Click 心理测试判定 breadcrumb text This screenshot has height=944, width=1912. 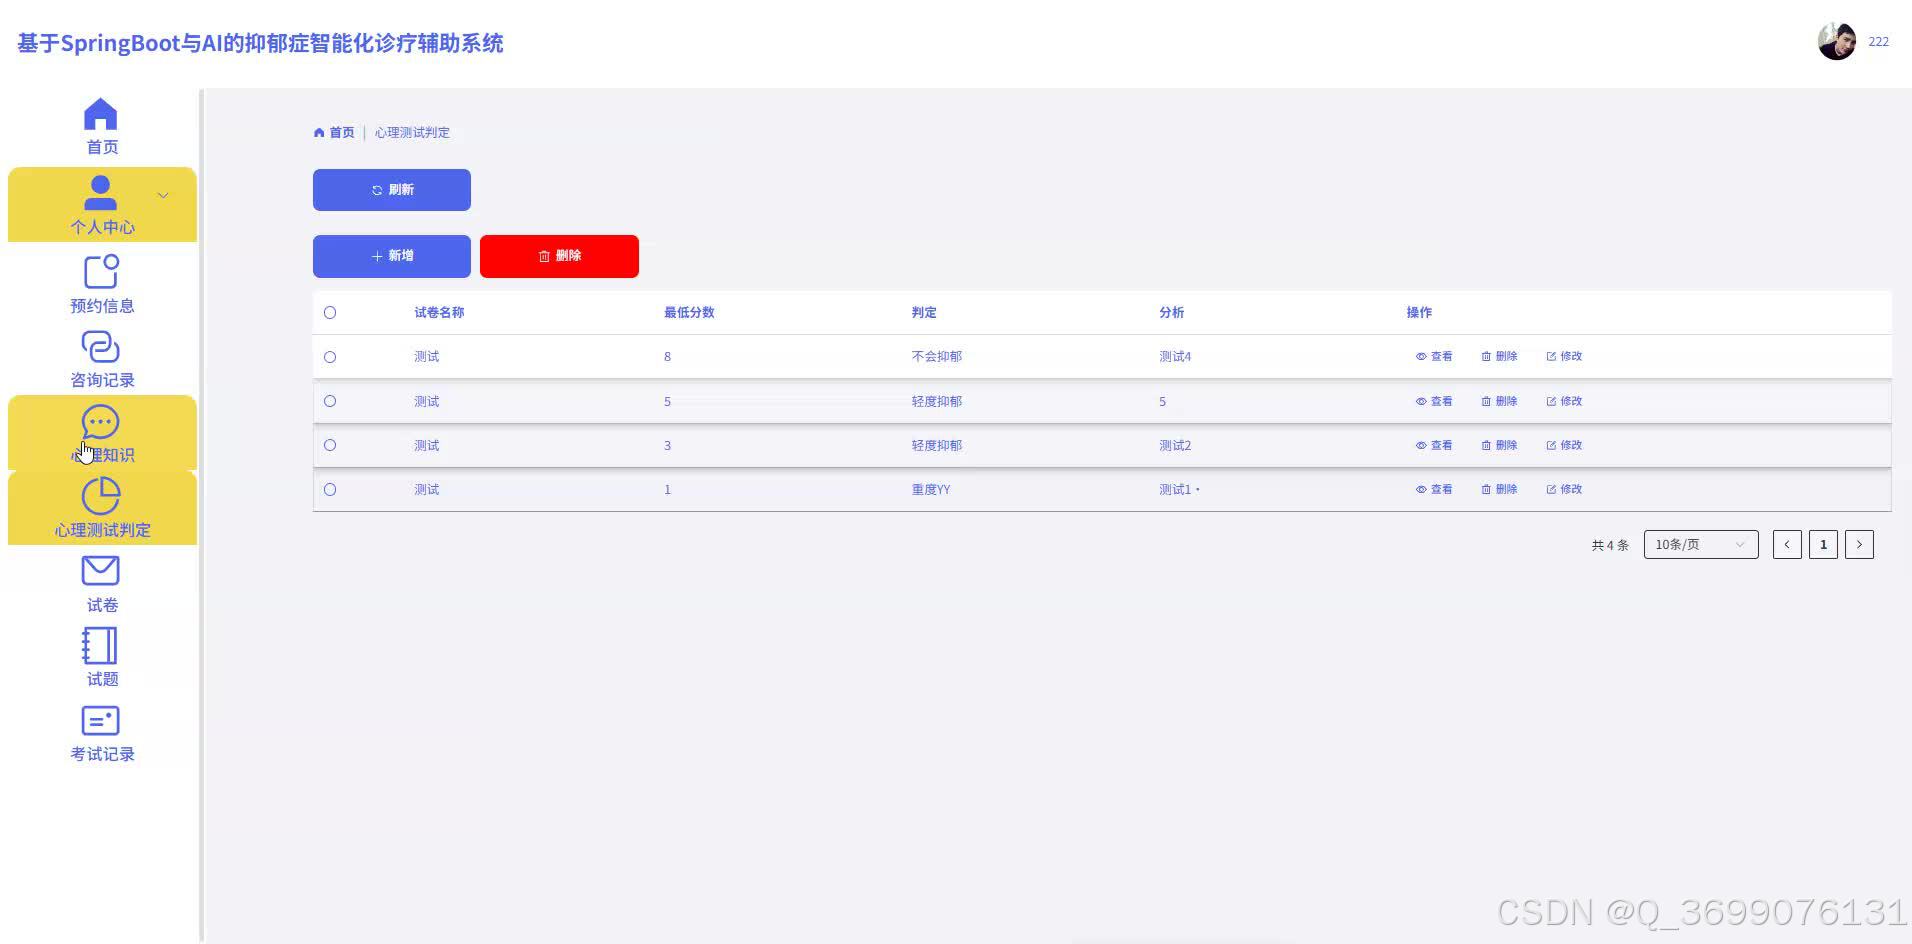[x=412, y=132]
